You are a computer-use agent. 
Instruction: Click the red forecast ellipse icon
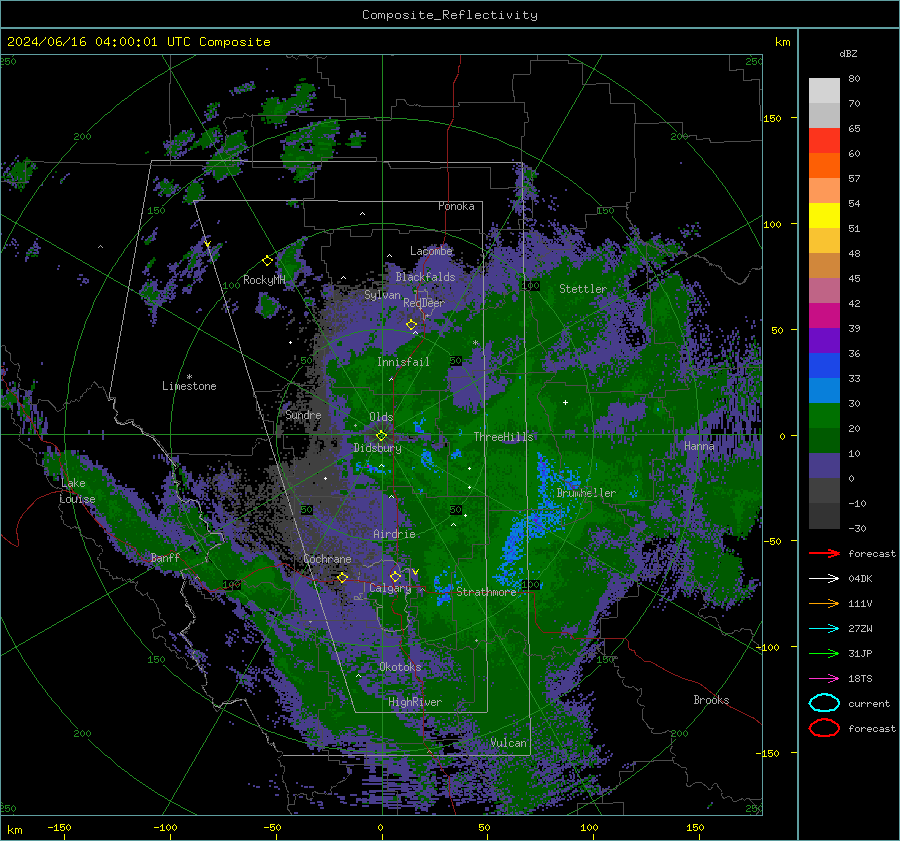coord(824,728)
